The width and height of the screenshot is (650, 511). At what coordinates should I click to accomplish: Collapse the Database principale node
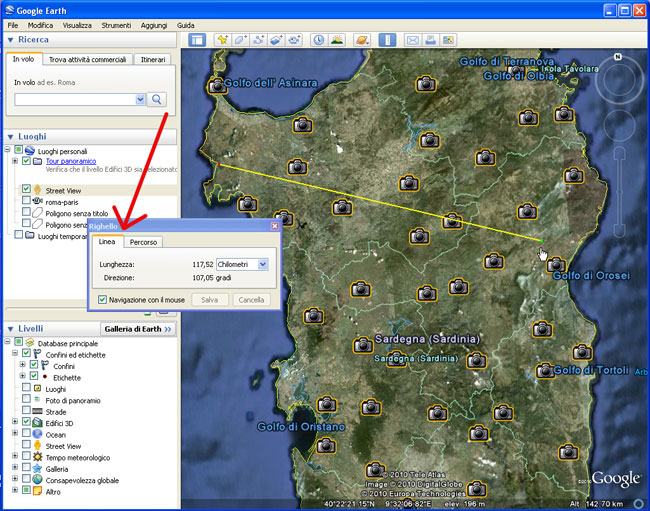point(7,341)
